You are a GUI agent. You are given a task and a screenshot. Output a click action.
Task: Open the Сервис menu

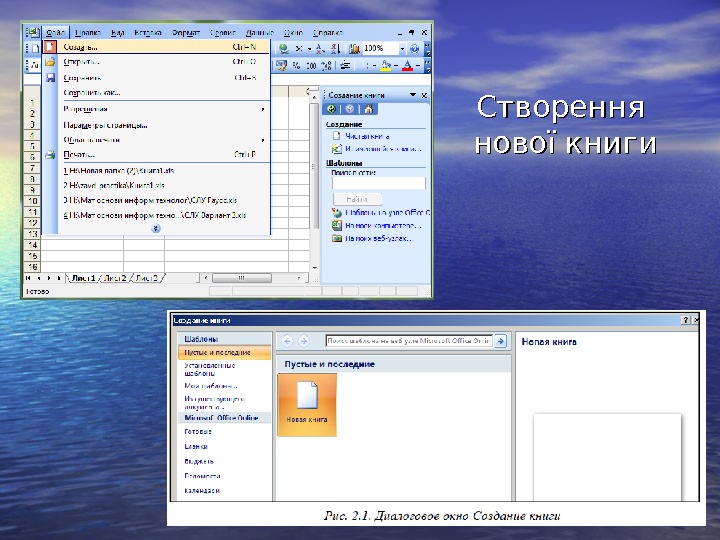223,33
